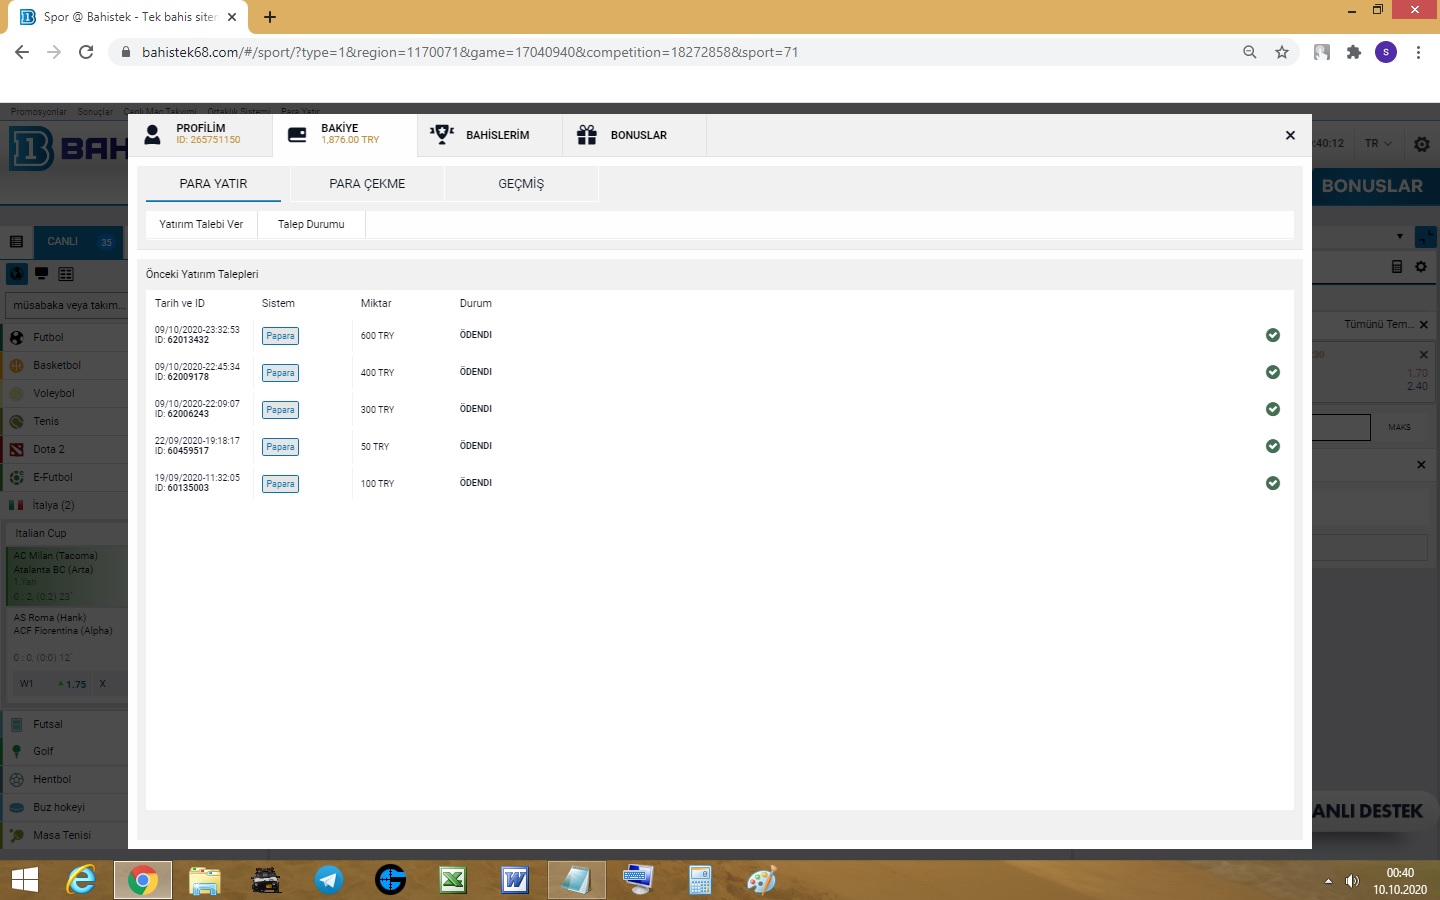Click the ÖDENDI status in 400 TRY row

(476, 372)
